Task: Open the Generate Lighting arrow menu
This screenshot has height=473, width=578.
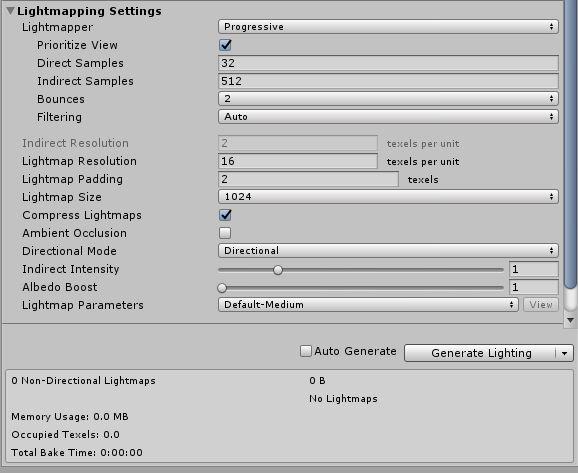Action: (x=565, y=353)
